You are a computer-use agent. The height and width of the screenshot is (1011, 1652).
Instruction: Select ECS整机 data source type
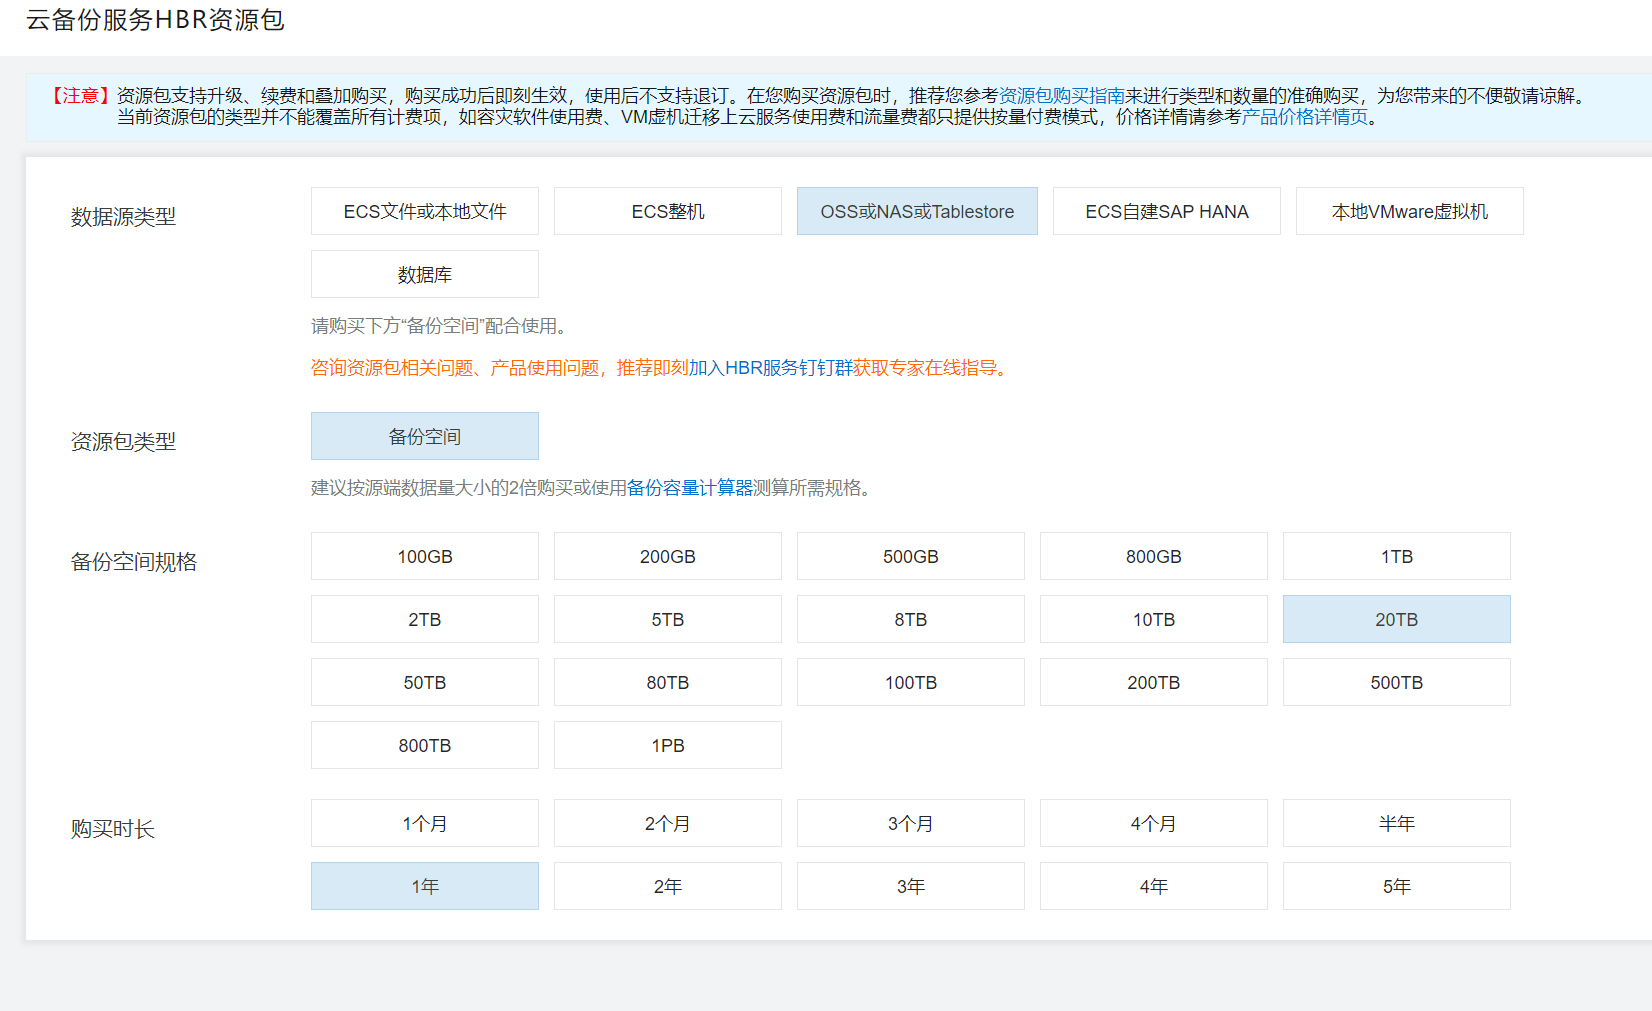[668, 211]
